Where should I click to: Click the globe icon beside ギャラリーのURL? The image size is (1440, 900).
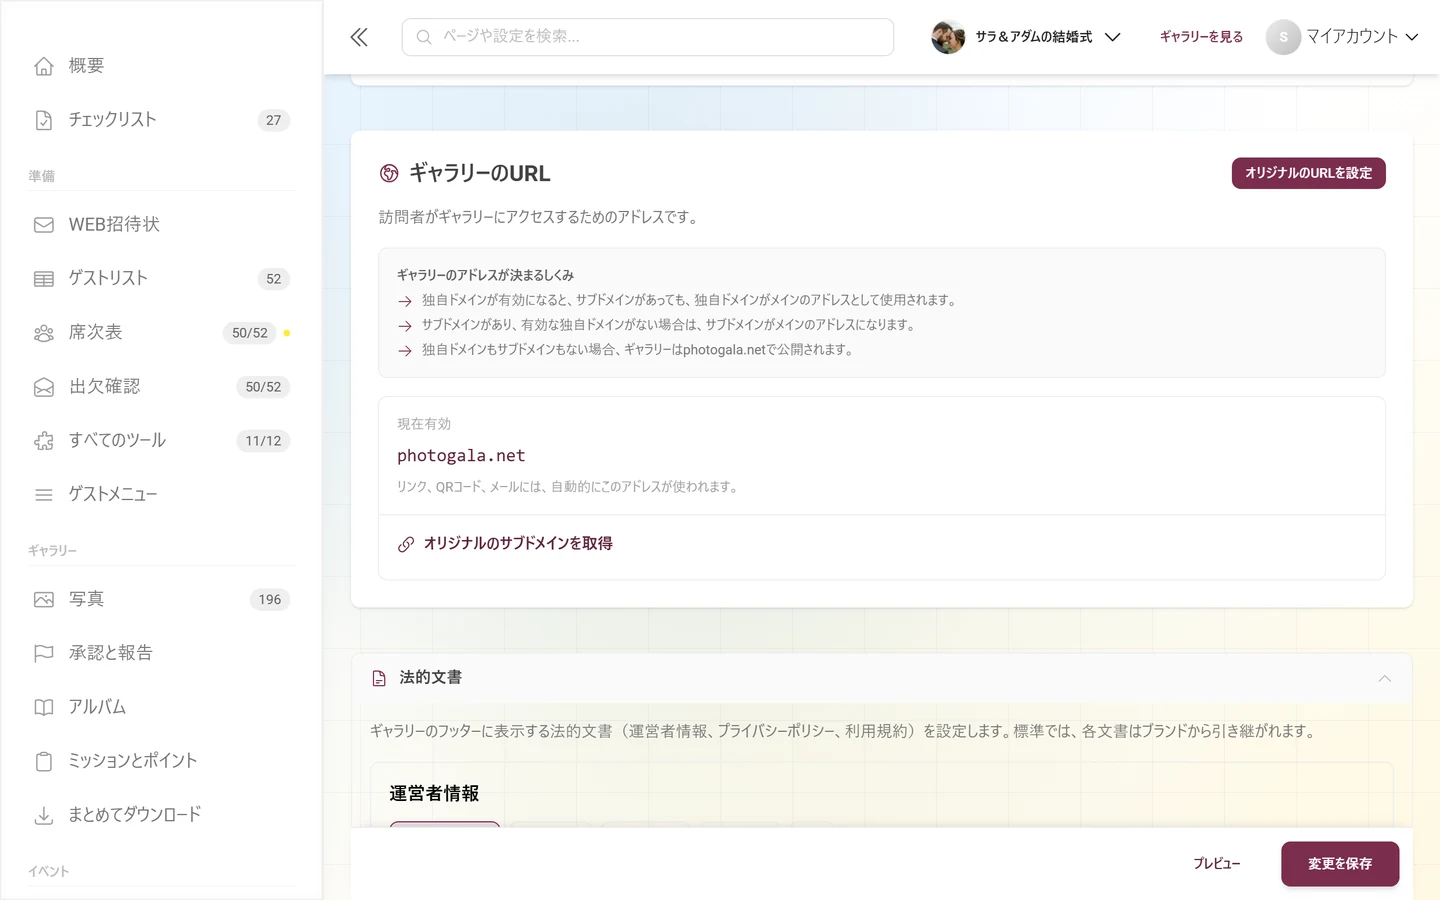click(389, 174)
